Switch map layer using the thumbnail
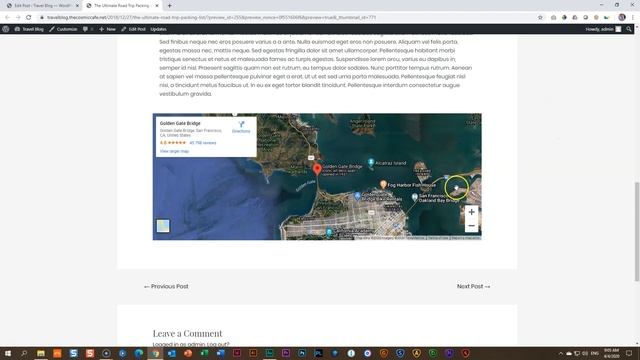This screenshot has width=640, height=360. [163, 226]
